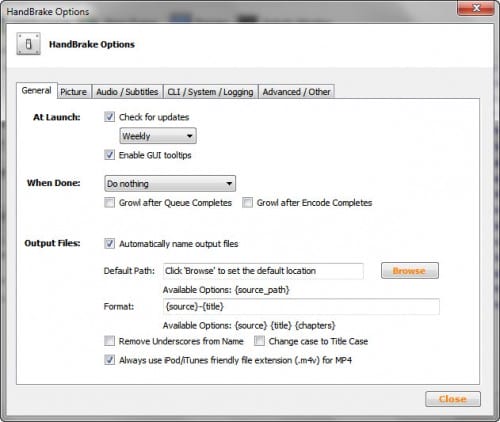Open the When Done dropdown
This screenshot has width=500, height=422.
170,184
